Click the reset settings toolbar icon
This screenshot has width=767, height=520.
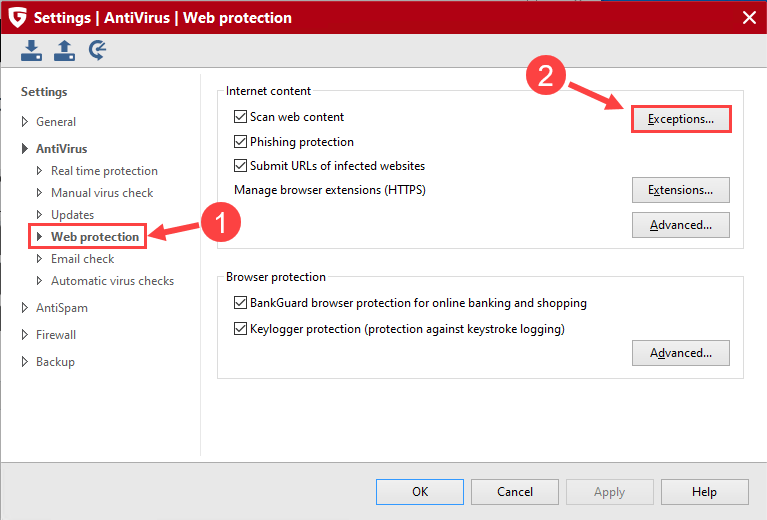coord(98,51)
